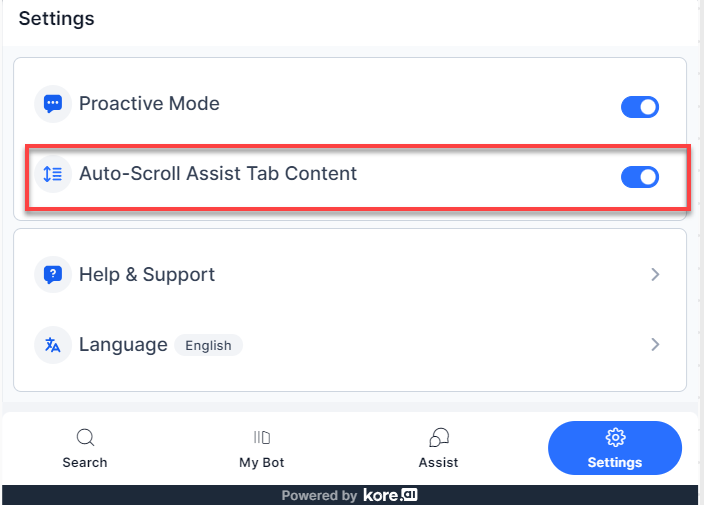704x505 pixels.
Task: Expand Help & Support chevron arrow
Action: pos(655,274)
